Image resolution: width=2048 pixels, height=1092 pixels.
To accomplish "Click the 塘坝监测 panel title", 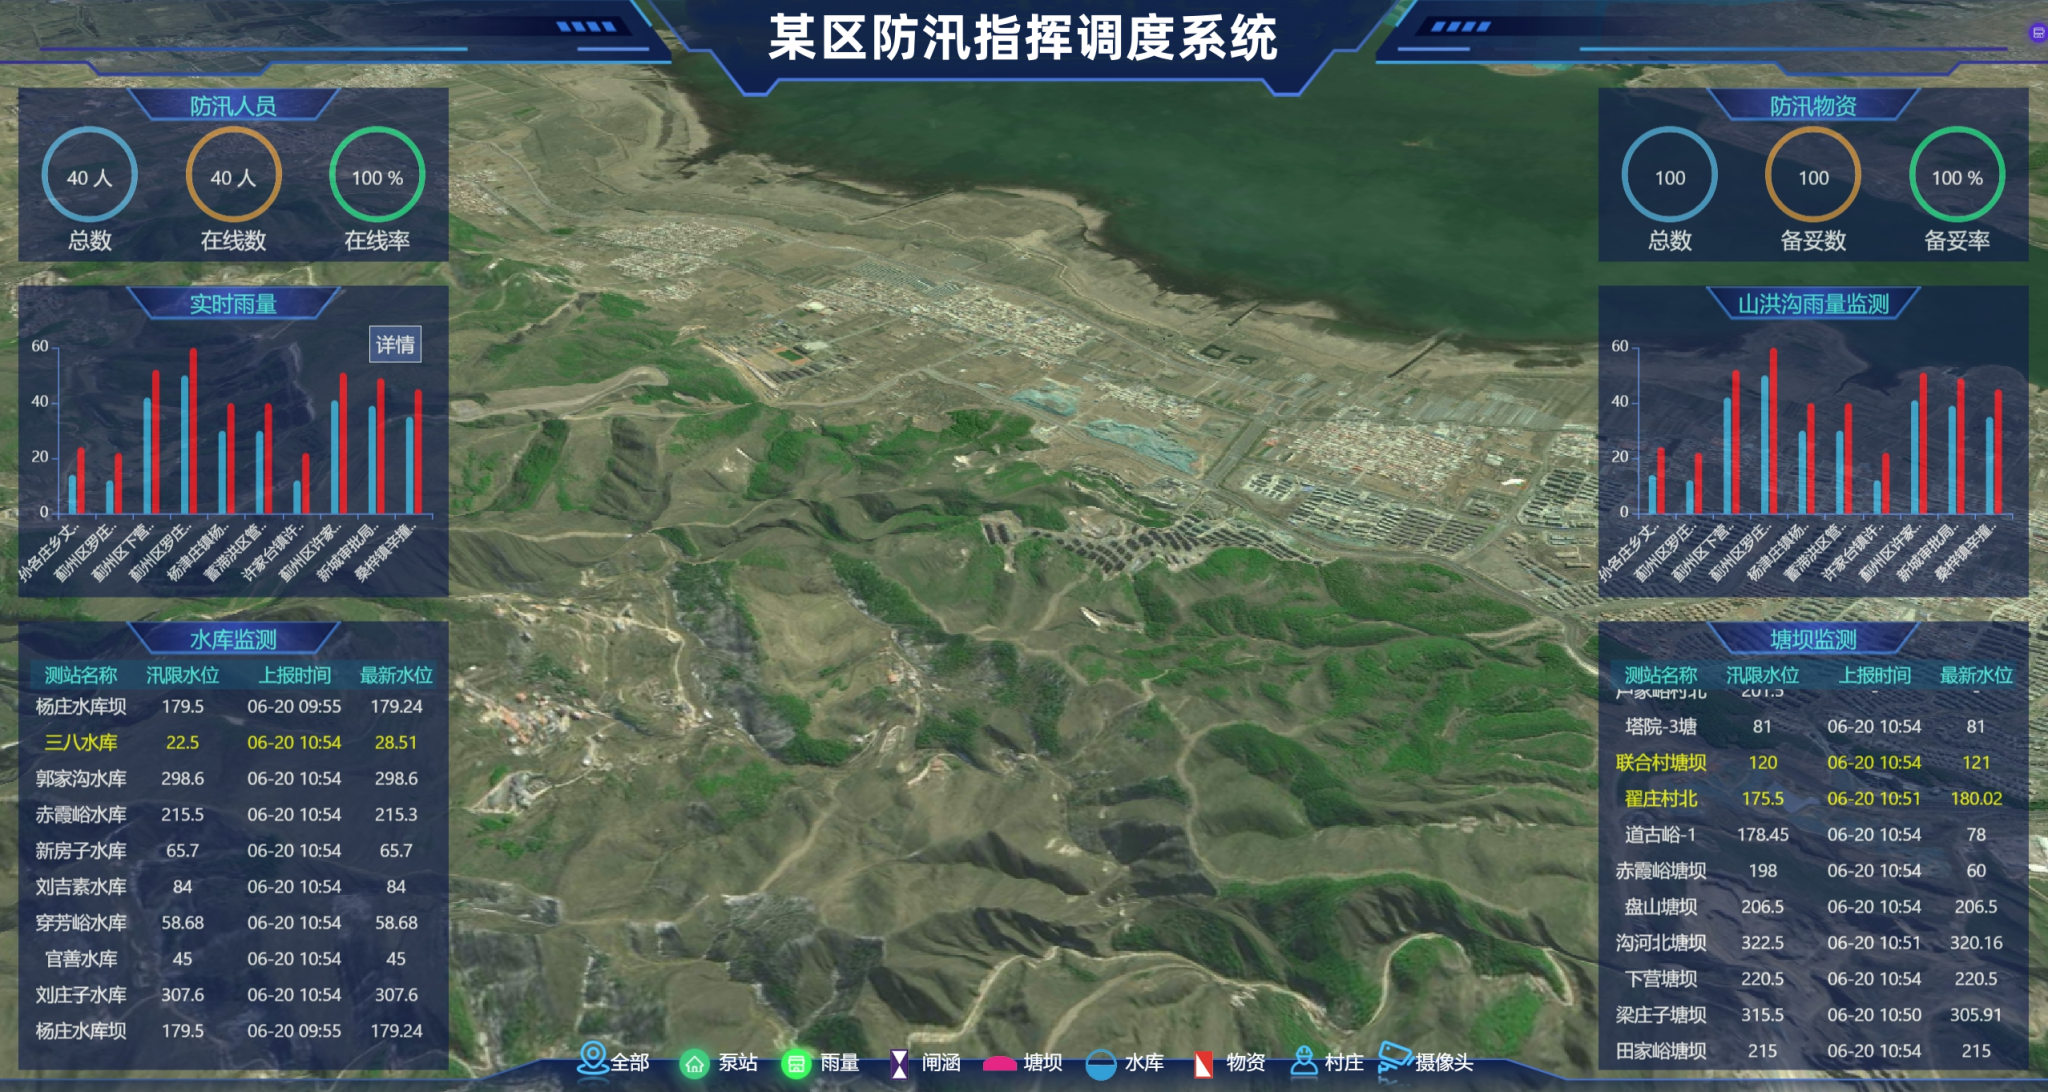I will coord(1813,640).
